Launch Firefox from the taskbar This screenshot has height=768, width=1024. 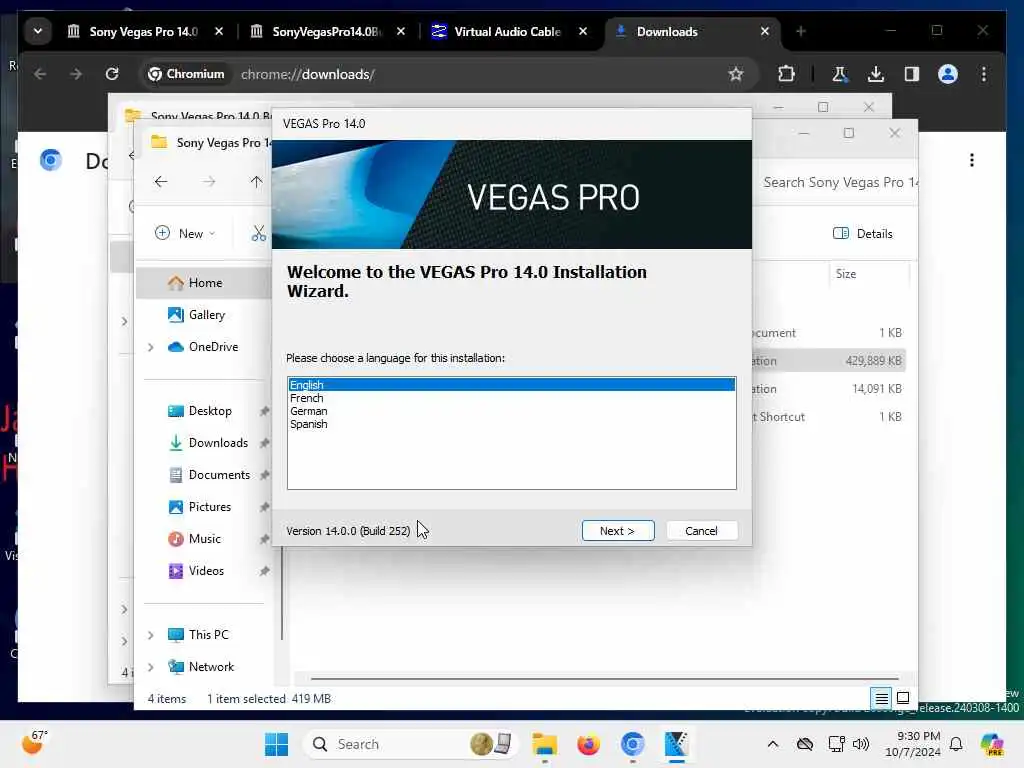pyautogui.click(x=588, y=744)
